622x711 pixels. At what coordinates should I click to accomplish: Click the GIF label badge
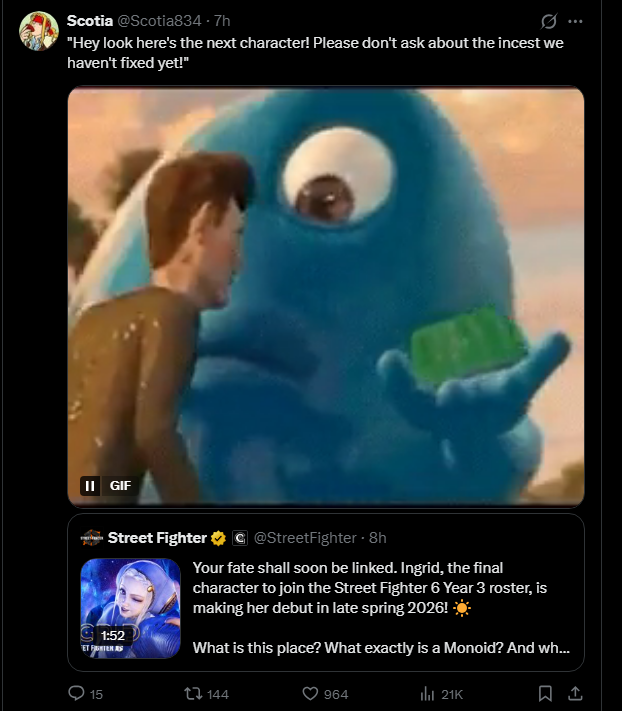coord(120,486)
